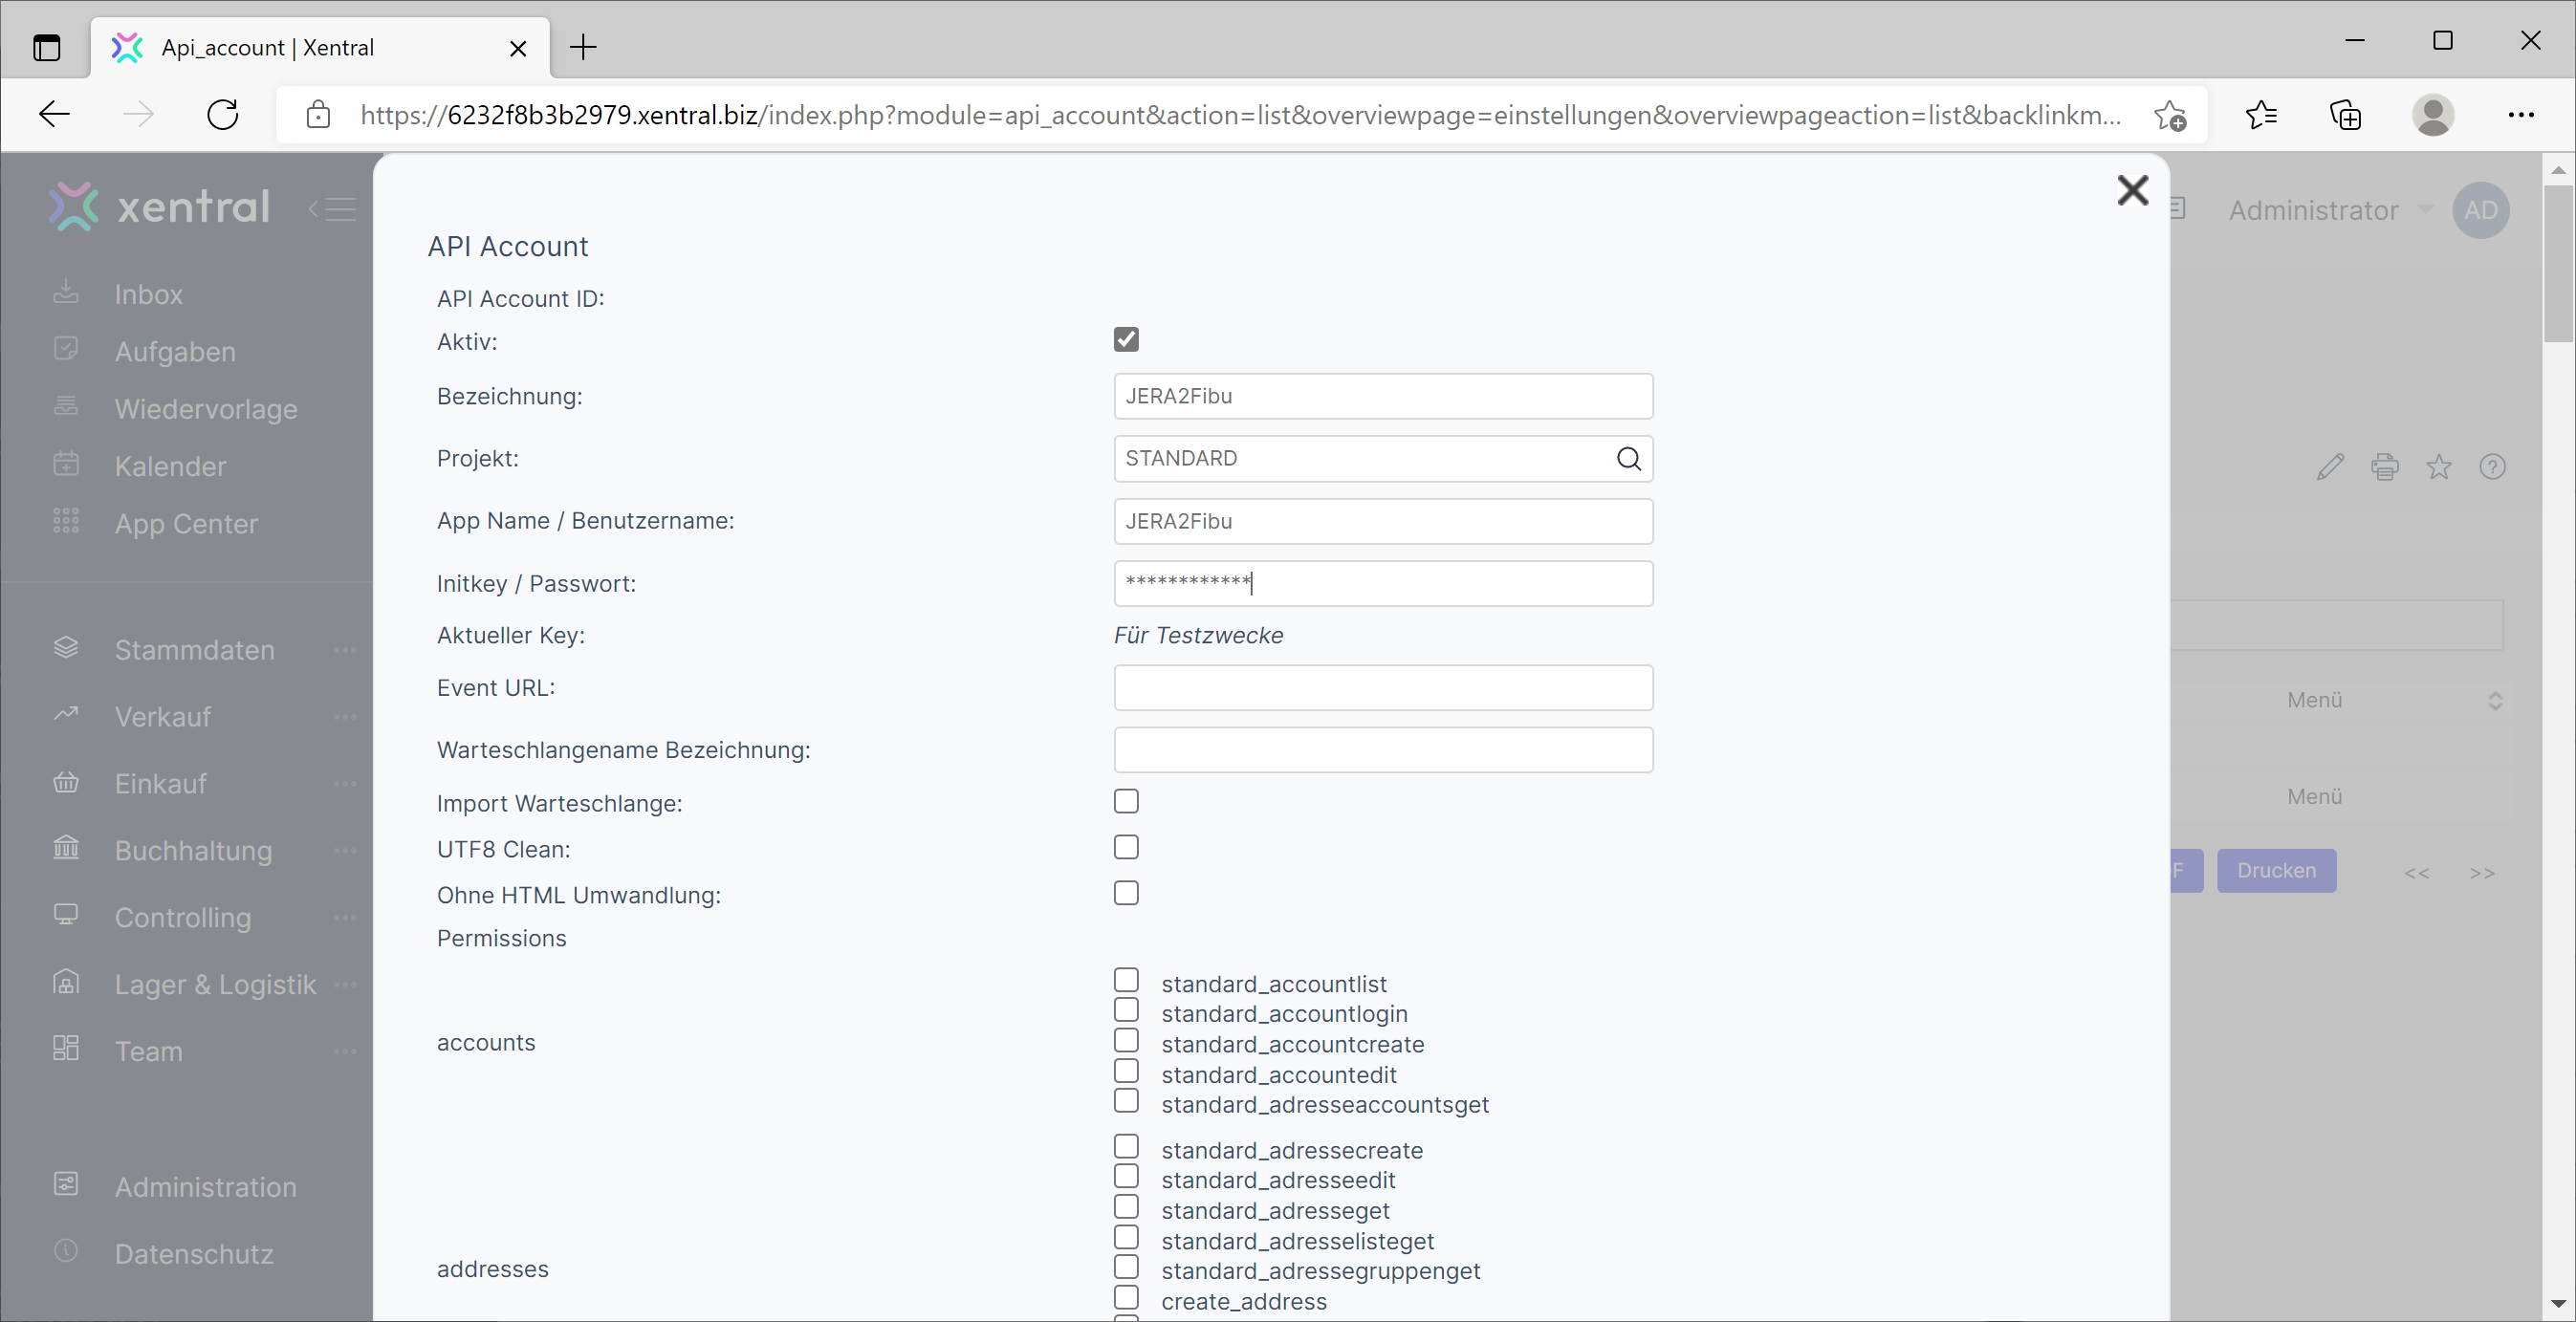Click the browser refresh icon
This screenshot has width=2576, height=1322.
pyautogui.click(x=222, y=115)
